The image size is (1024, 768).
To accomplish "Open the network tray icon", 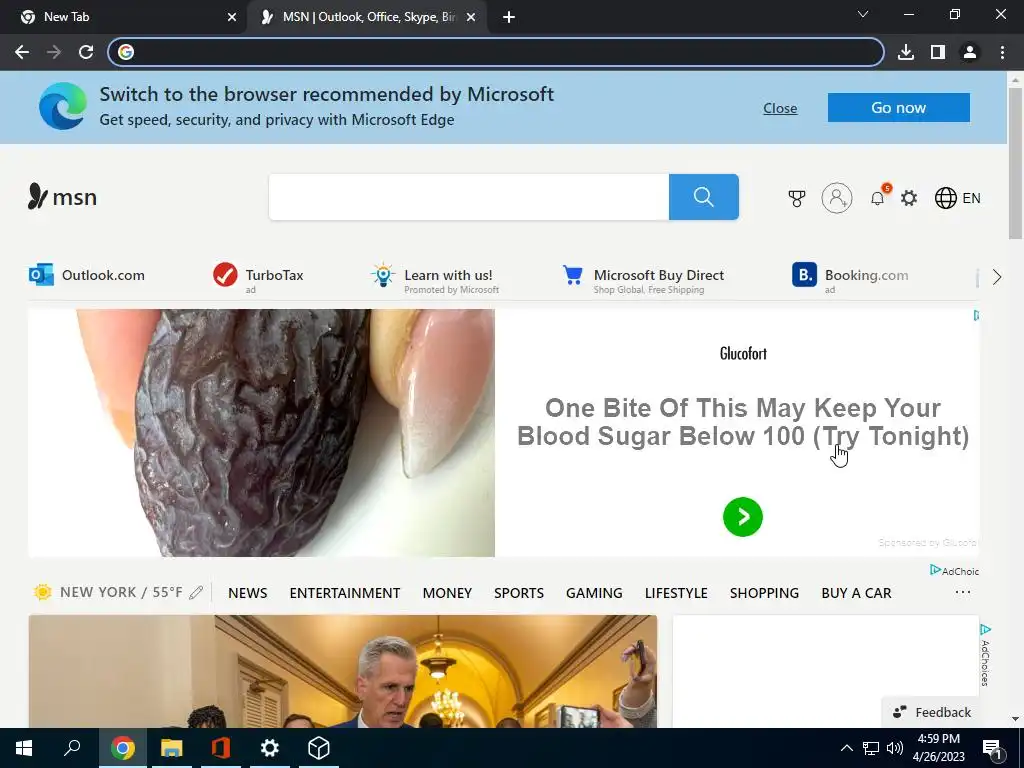I will (x=871, y=748).
